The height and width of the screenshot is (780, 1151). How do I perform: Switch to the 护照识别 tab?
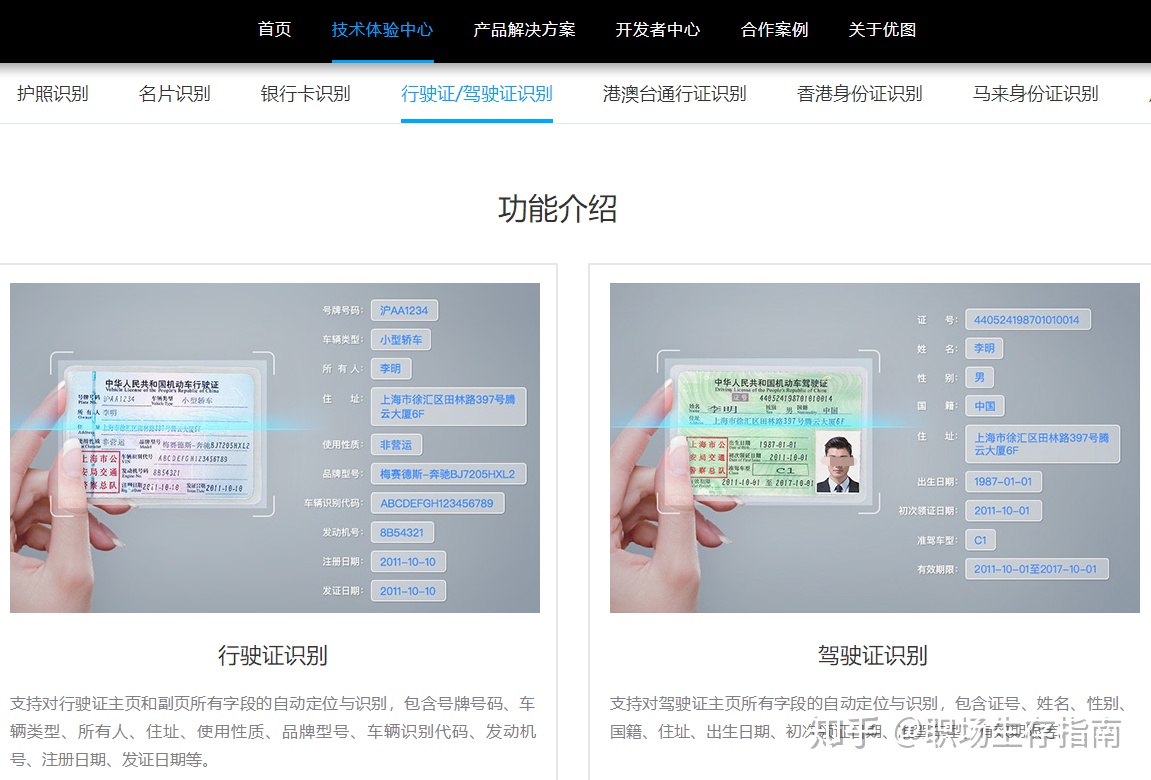pos(53,94)
